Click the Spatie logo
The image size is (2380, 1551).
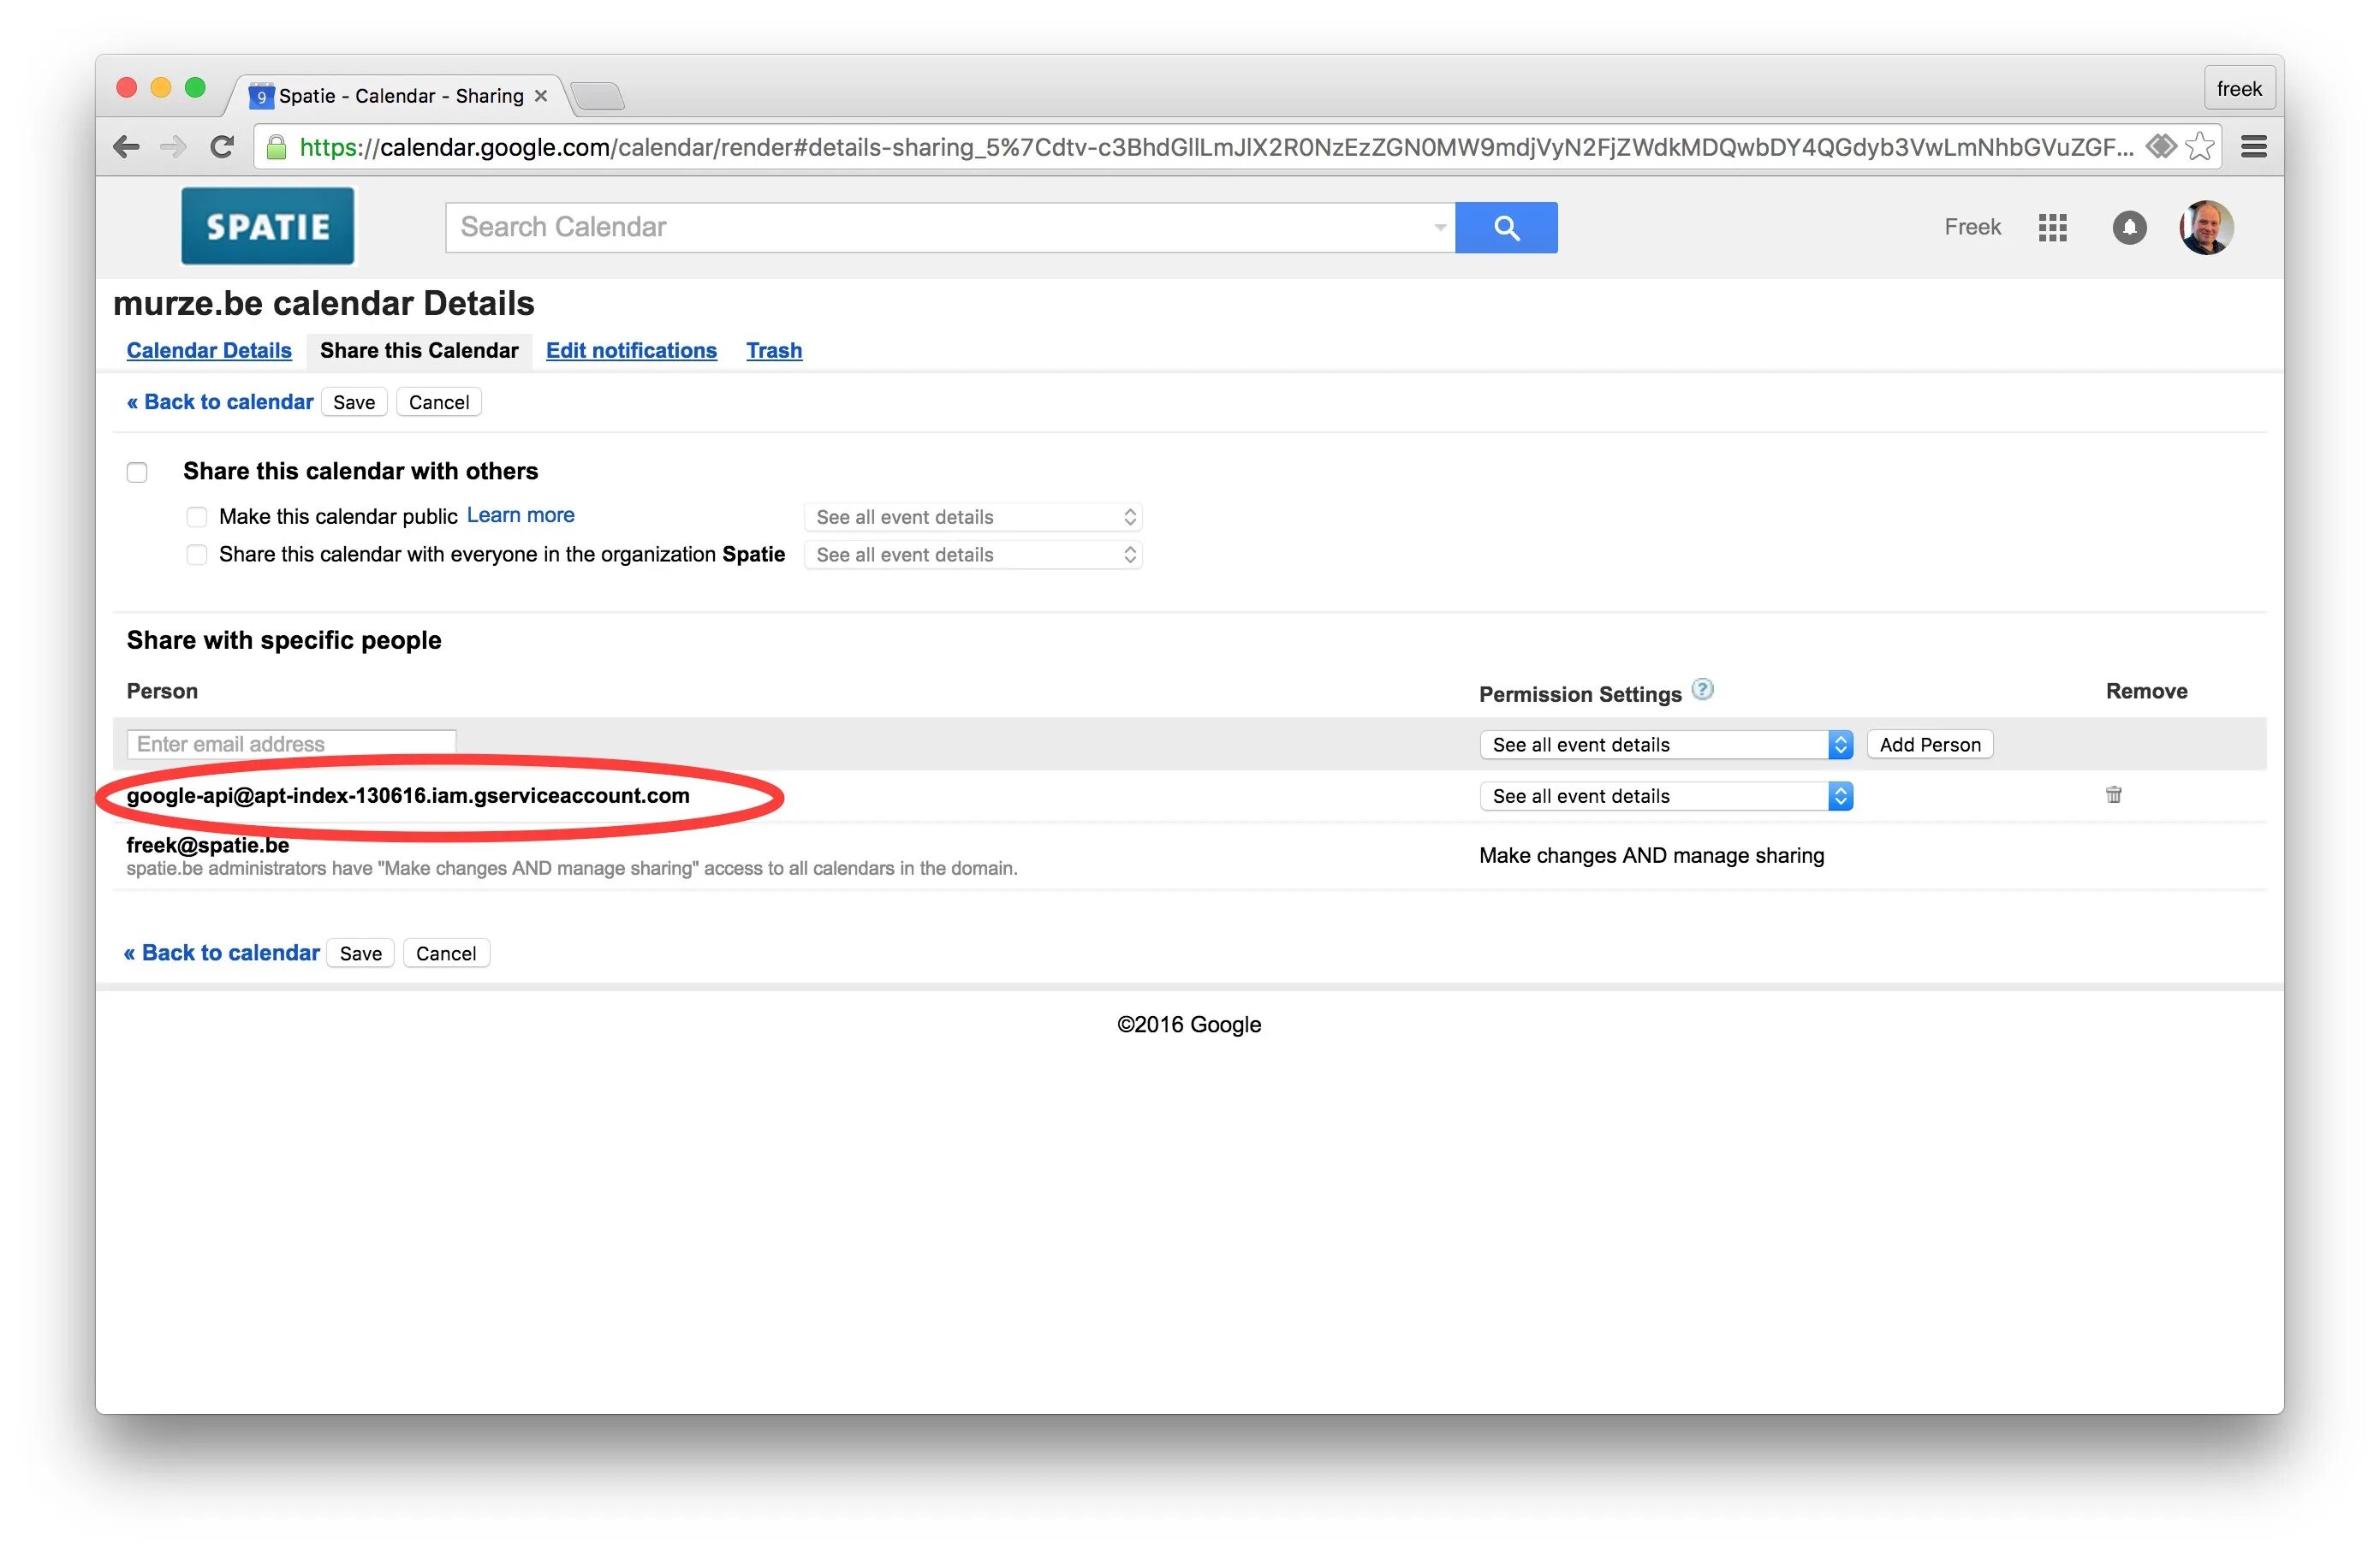(x=267, y=226)
